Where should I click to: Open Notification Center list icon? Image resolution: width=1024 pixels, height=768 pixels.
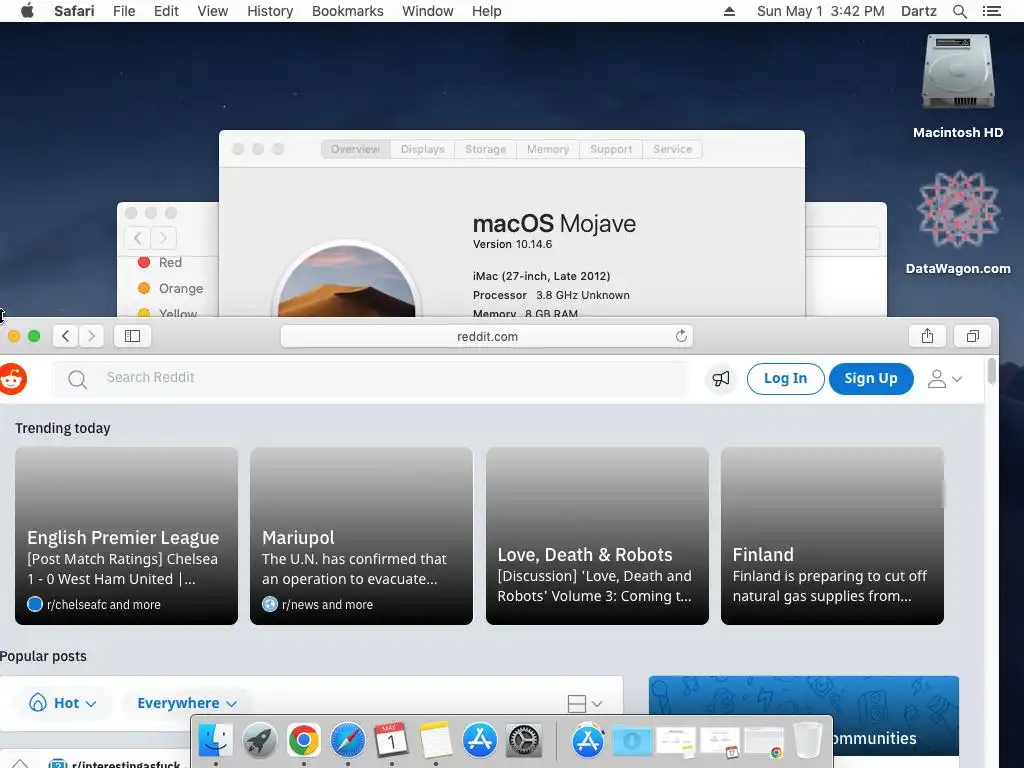(991, 11)
